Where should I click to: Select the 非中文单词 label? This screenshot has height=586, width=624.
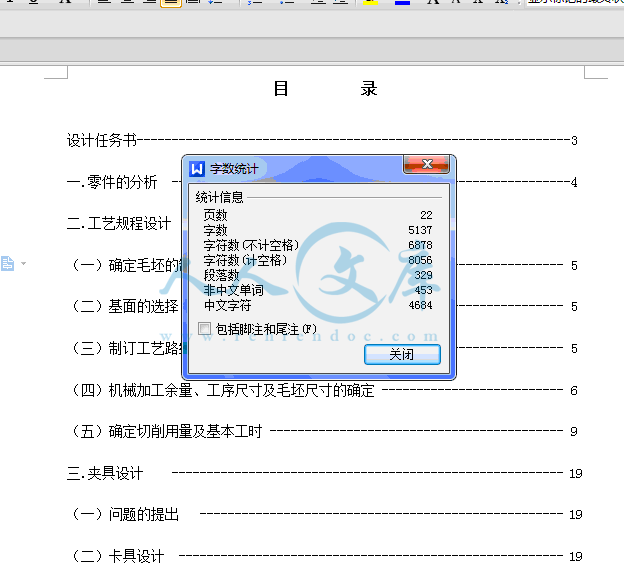pyautogui.click(x=233, y=290)
